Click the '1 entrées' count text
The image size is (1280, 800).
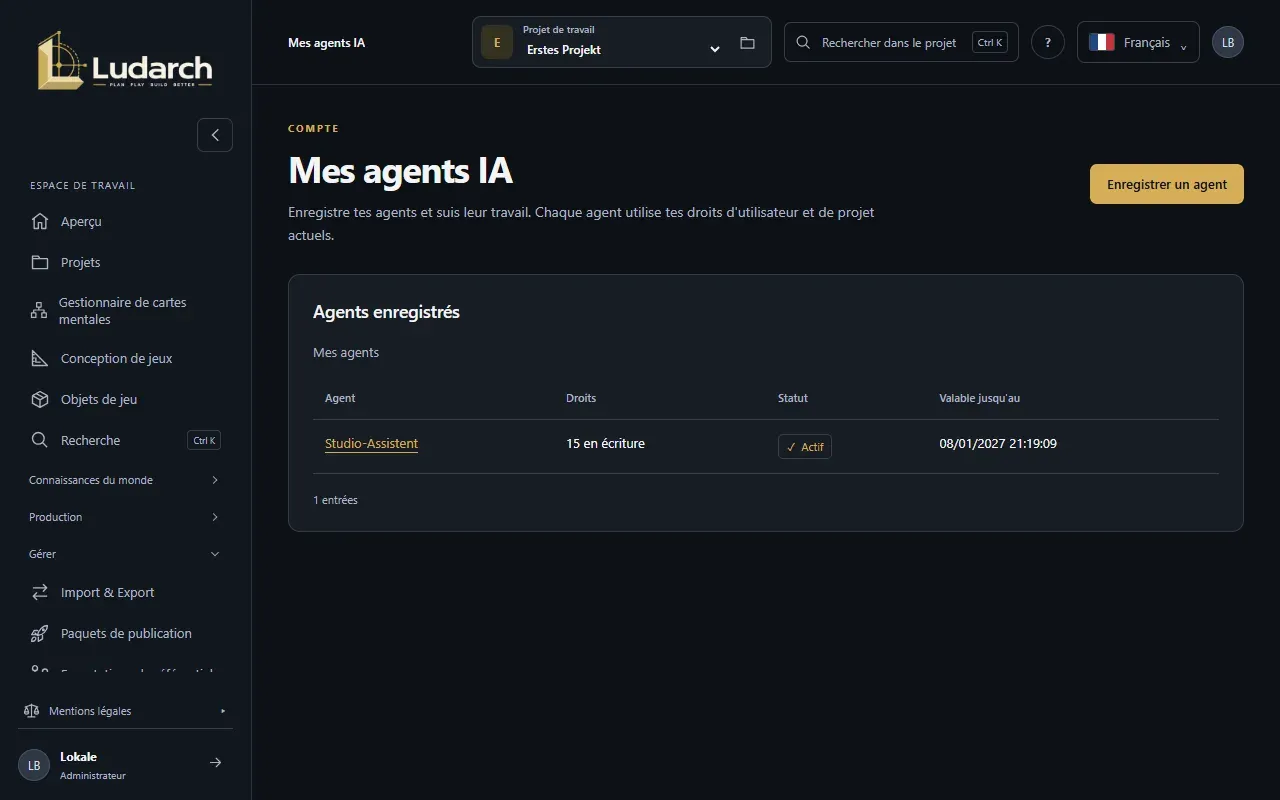[335, 500]
